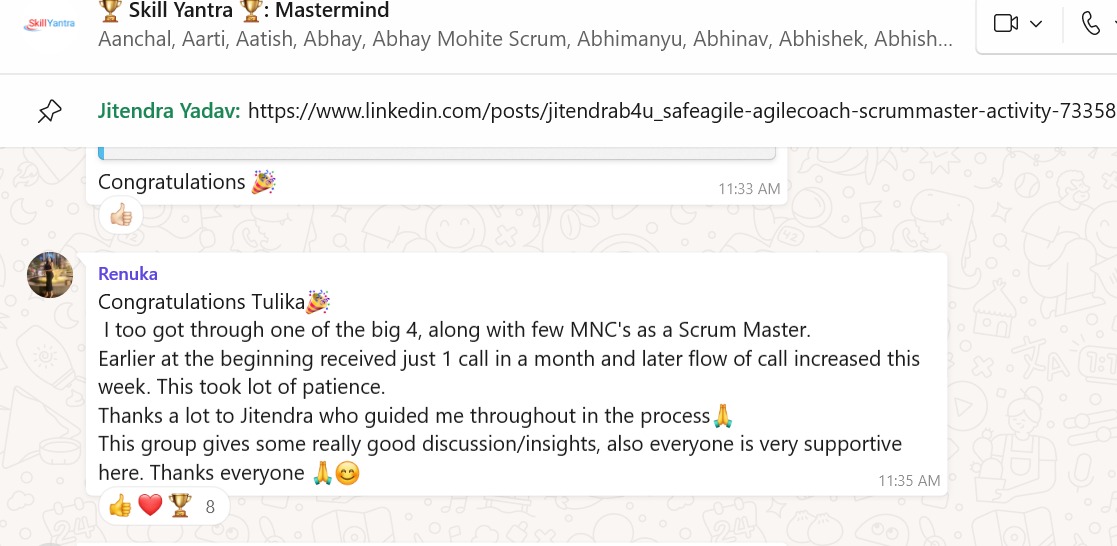Click the pin icon beside pinned message
Image resolution: width=1117 pixels, height=546 pixels.
[x=49, y=112]
